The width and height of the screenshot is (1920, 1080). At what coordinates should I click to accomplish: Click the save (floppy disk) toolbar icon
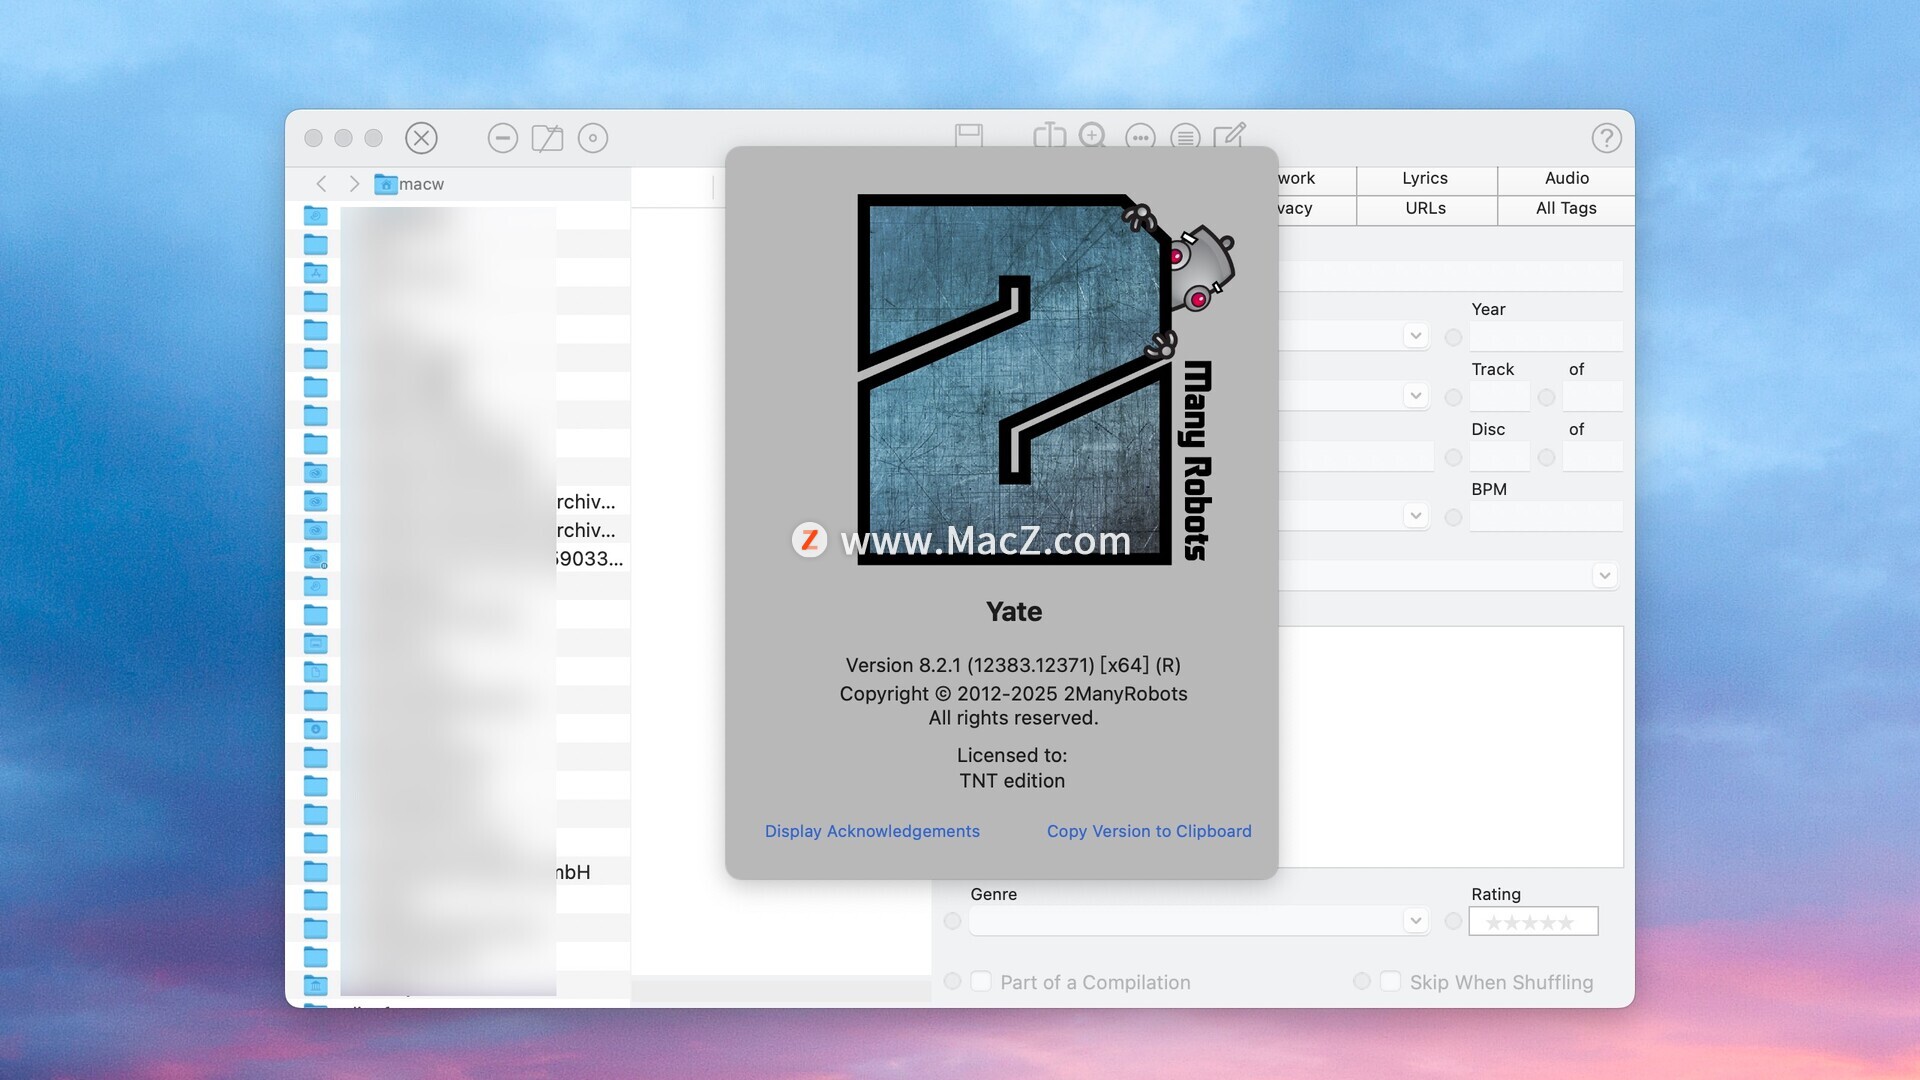[x=969, y=135]
